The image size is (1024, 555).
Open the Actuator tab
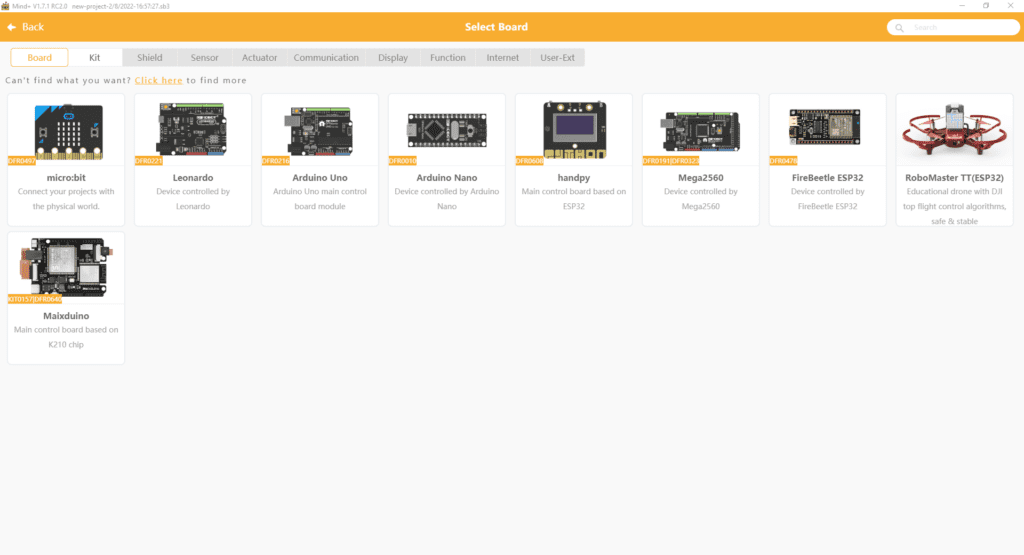coord(259,57)
